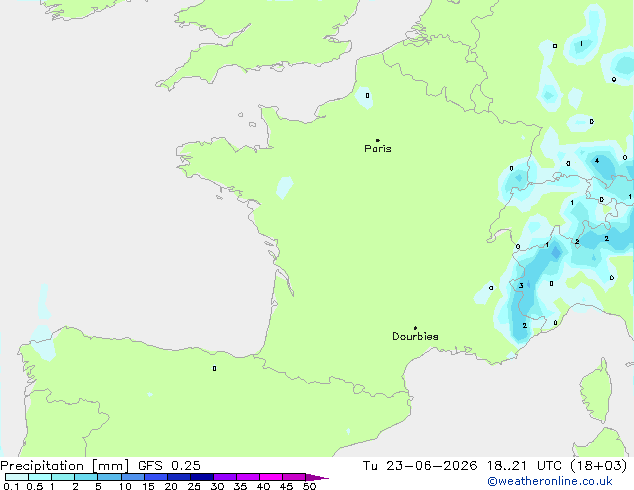The width and height of the screenshot is (634, 490).
Task: Click the '(18+03)' forecast offset text
Action: (598, 466)
